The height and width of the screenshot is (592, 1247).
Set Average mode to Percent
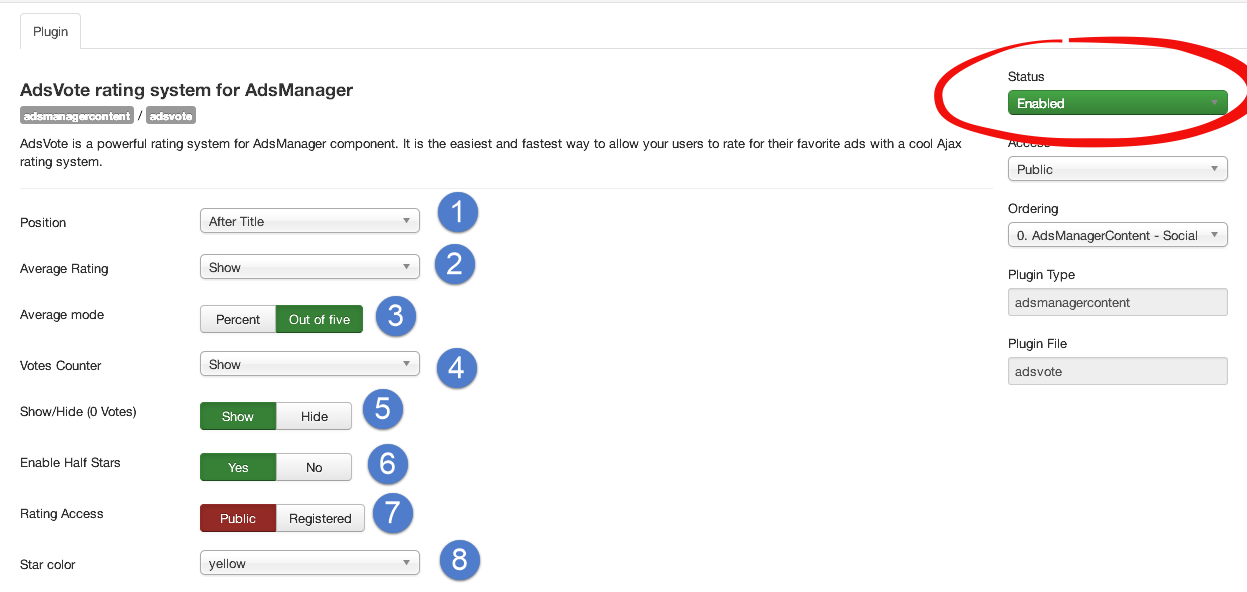click(238, 319)
